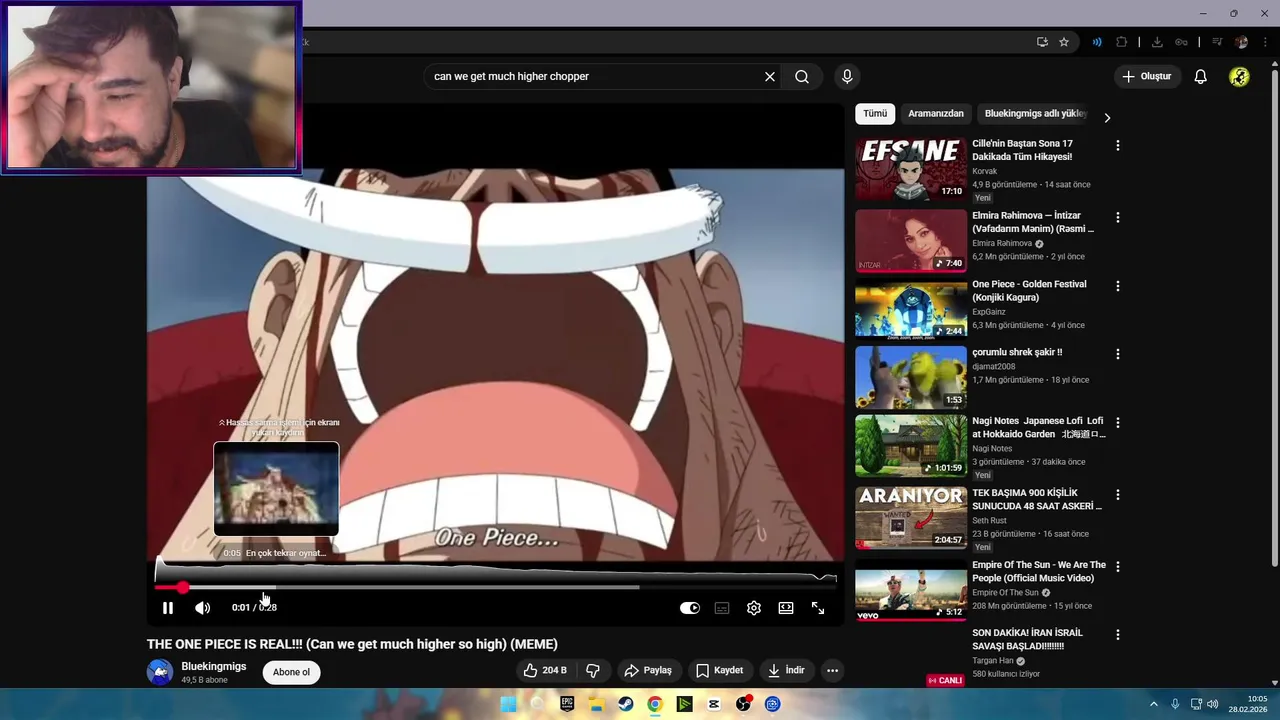Open the Oluştur create button

tap(1147, 77)
